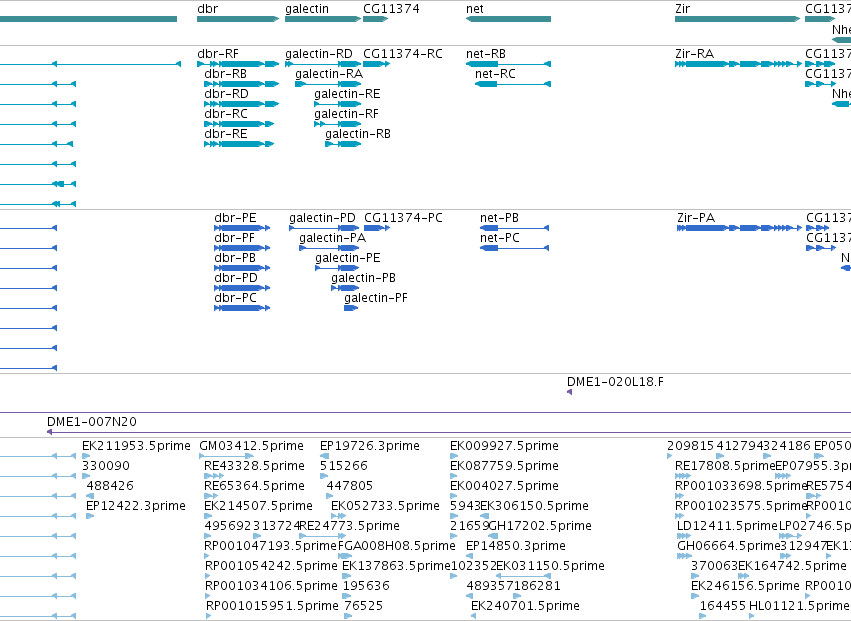This screenshot has height=621, width=851.
Task: Click the CG11374 gene label
Action: click(391, 9)
